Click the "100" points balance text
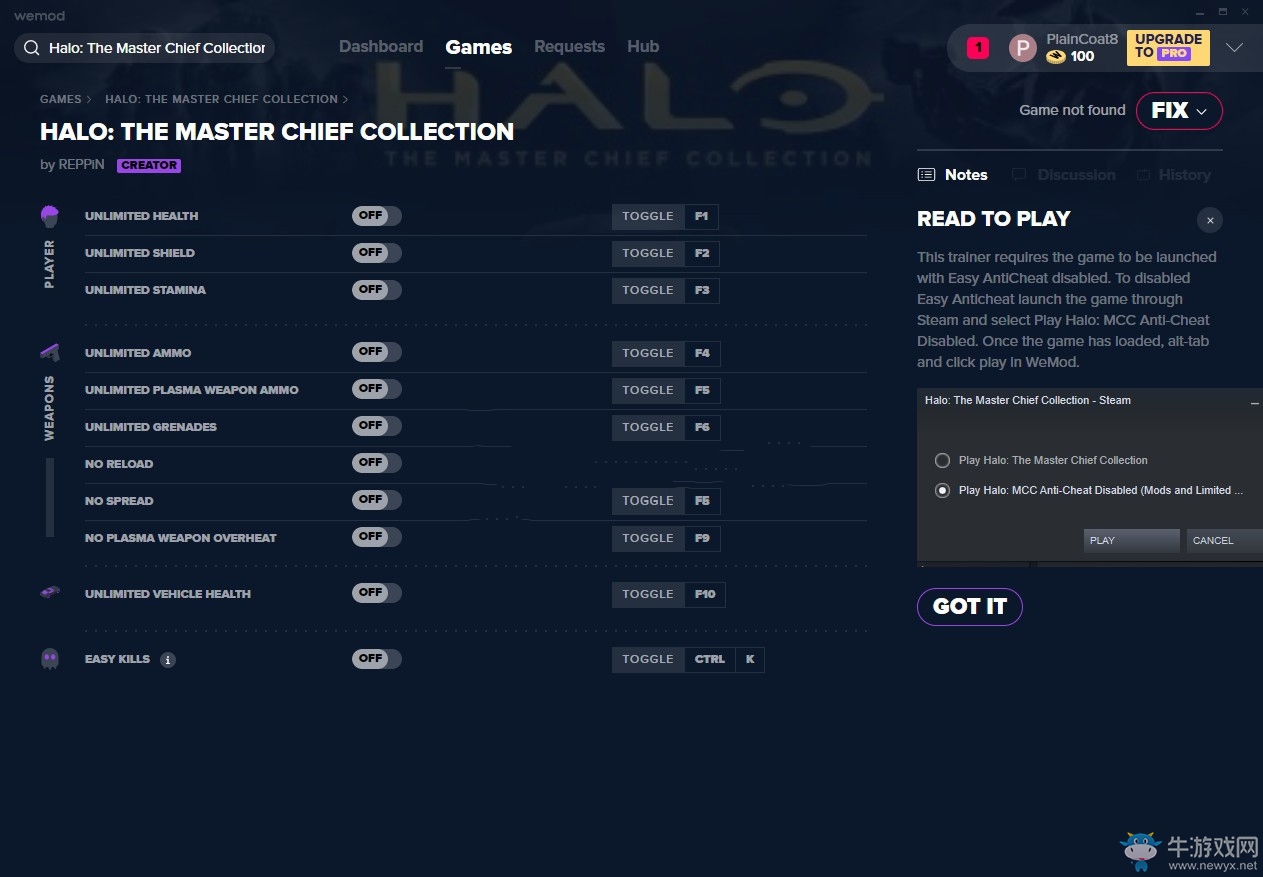1263x877 pixels. coord(1083,57)
